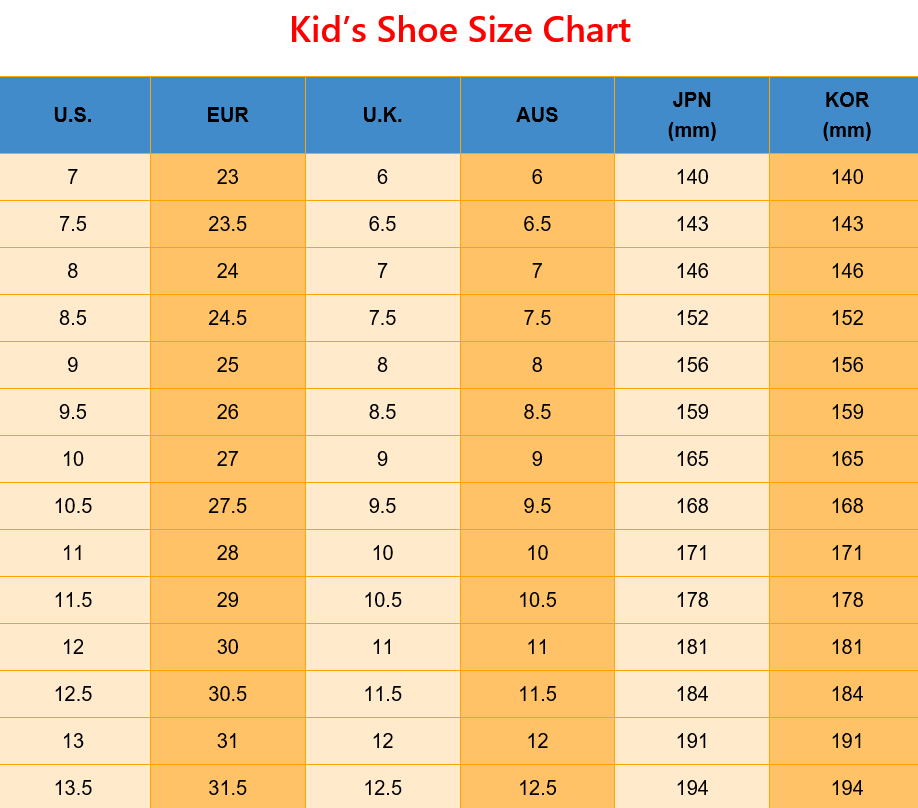Viewport: 918px width, 808px height.
Task: Select the KOR 140 cell
Action: coord(847,177)
